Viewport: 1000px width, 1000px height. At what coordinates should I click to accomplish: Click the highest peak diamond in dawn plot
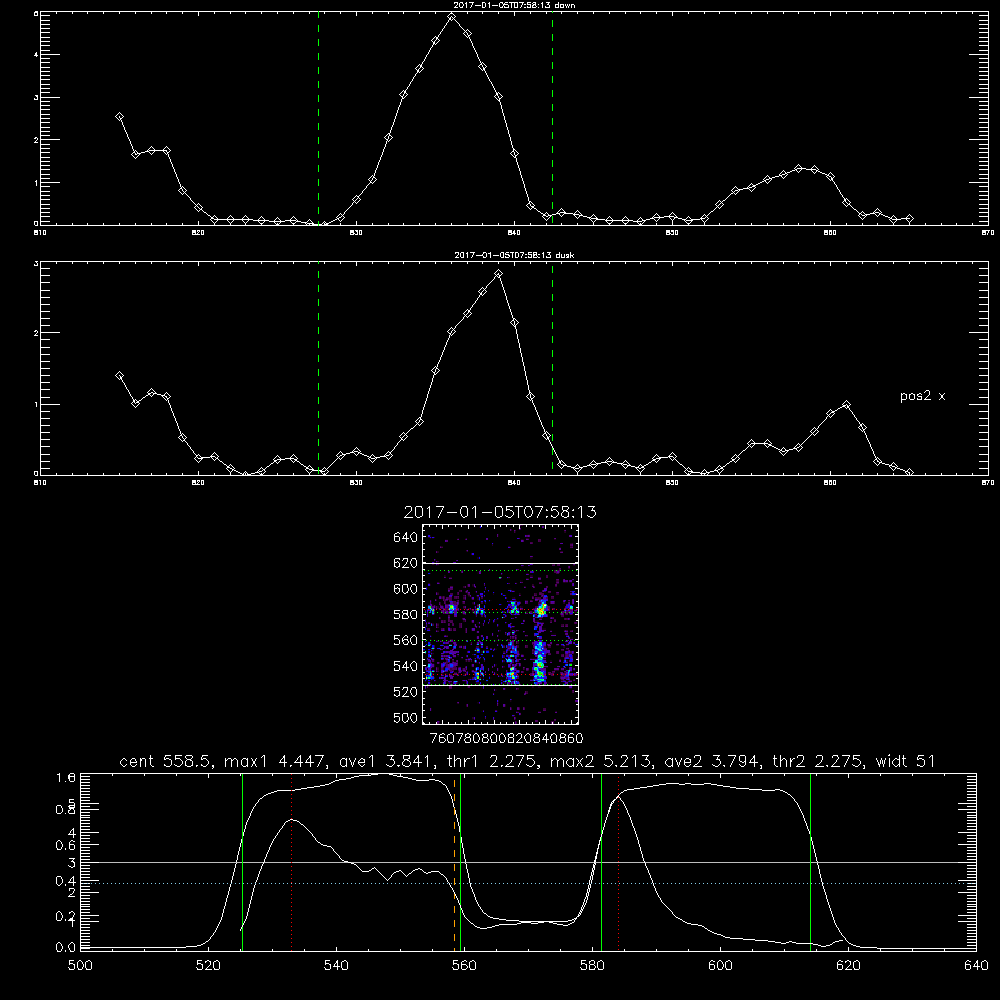click(x=452, y=17)
